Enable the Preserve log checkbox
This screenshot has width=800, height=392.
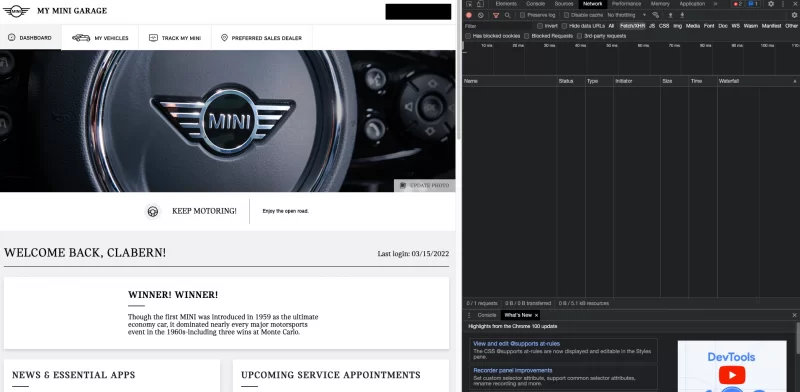coord(522,15)
